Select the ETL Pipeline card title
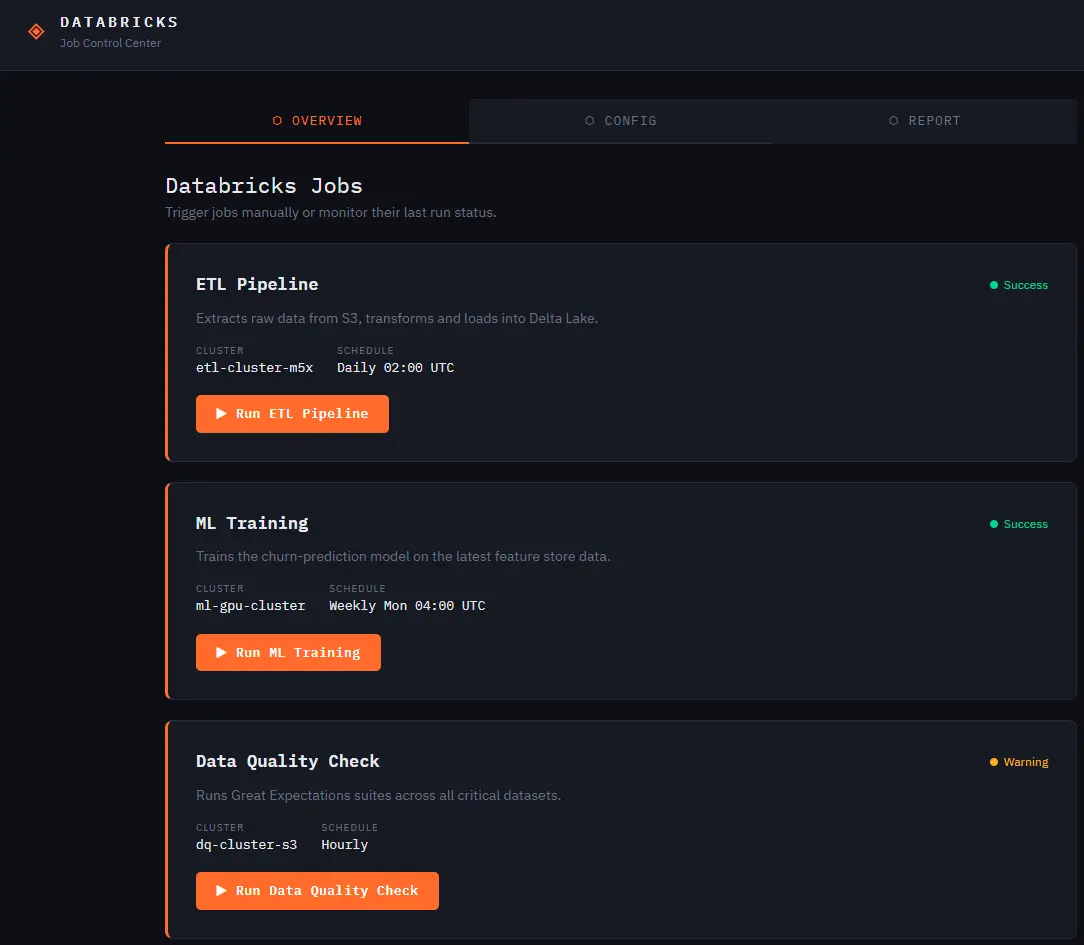 (257, 284)
